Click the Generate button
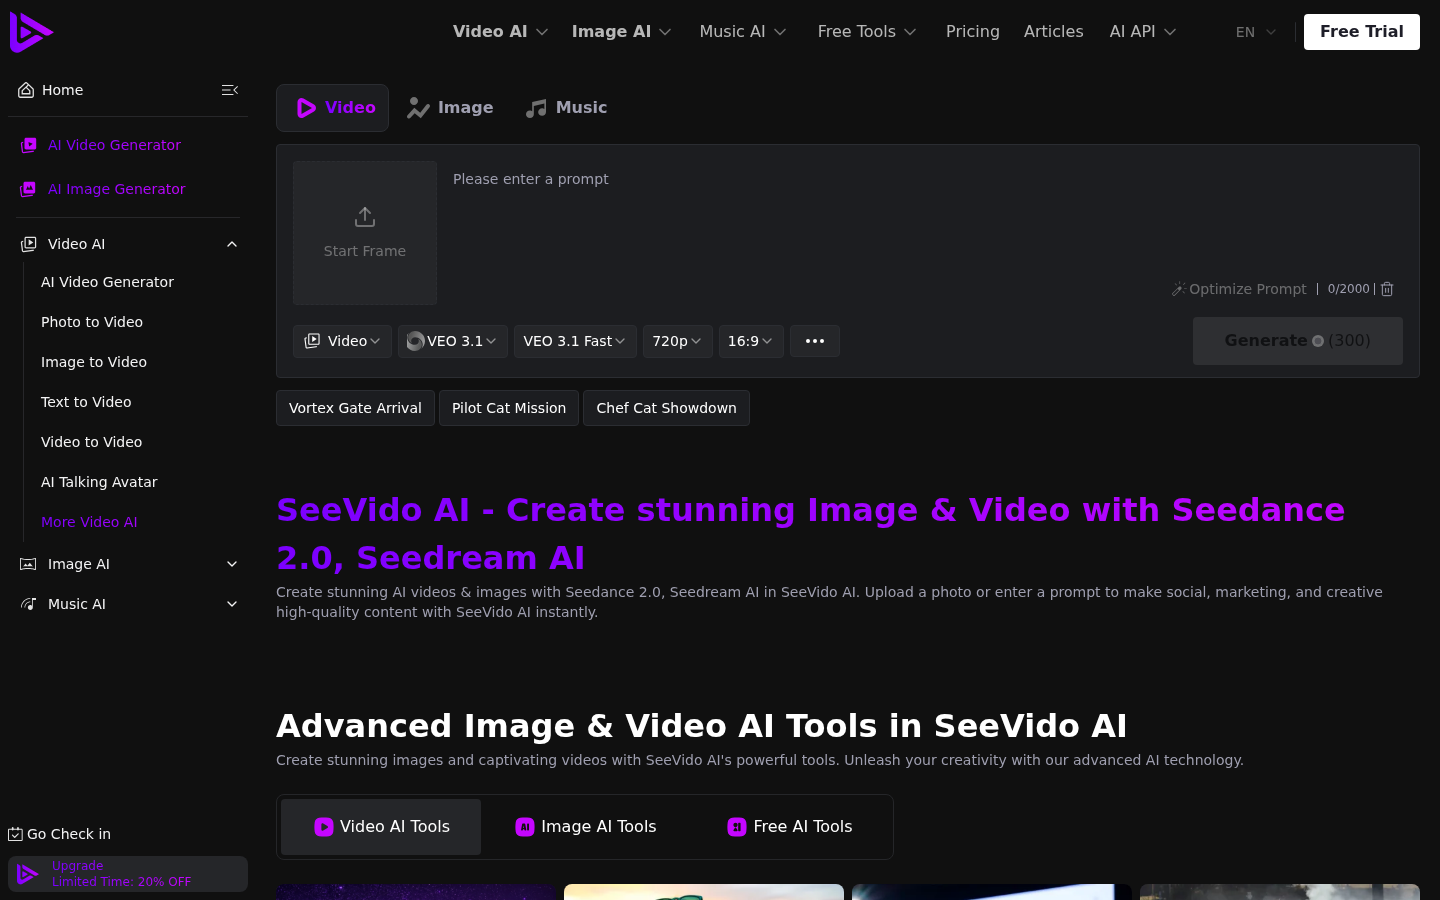The image size is (1440, 900). (x=1298, y=341)
